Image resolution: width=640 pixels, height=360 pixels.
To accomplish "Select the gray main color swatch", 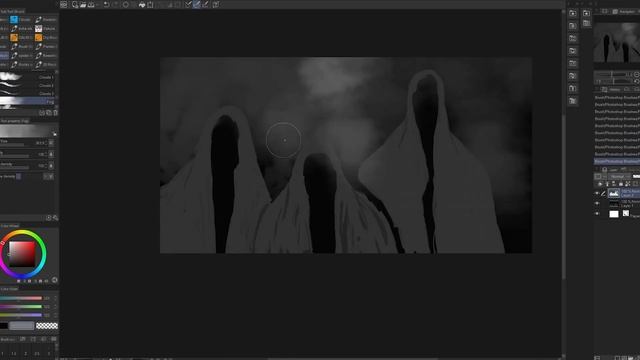I will (x=22, y=325).
